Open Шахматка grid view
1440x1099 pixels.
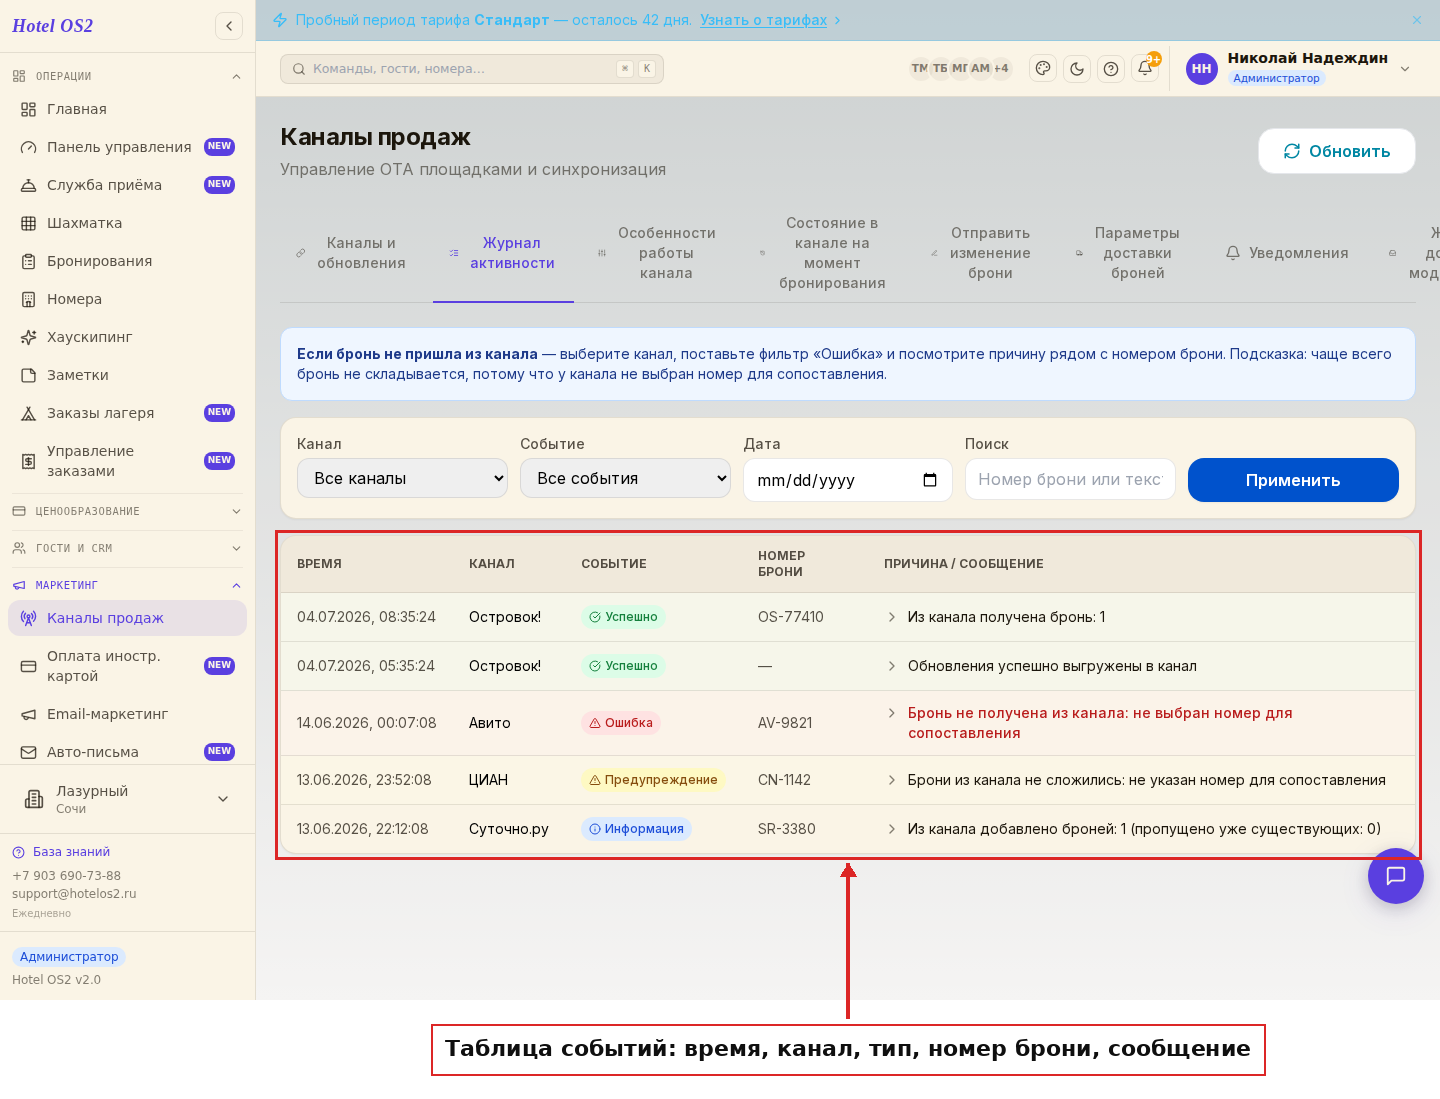click(x=127, y=223)
